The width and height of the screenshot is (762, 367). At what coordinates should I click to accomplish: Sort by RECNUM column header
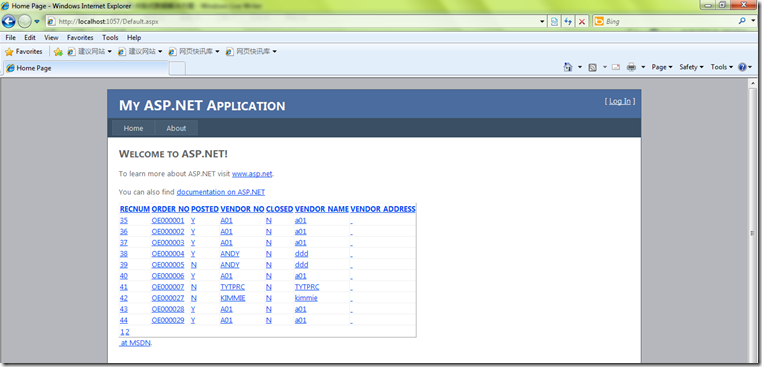click(135, 209)
